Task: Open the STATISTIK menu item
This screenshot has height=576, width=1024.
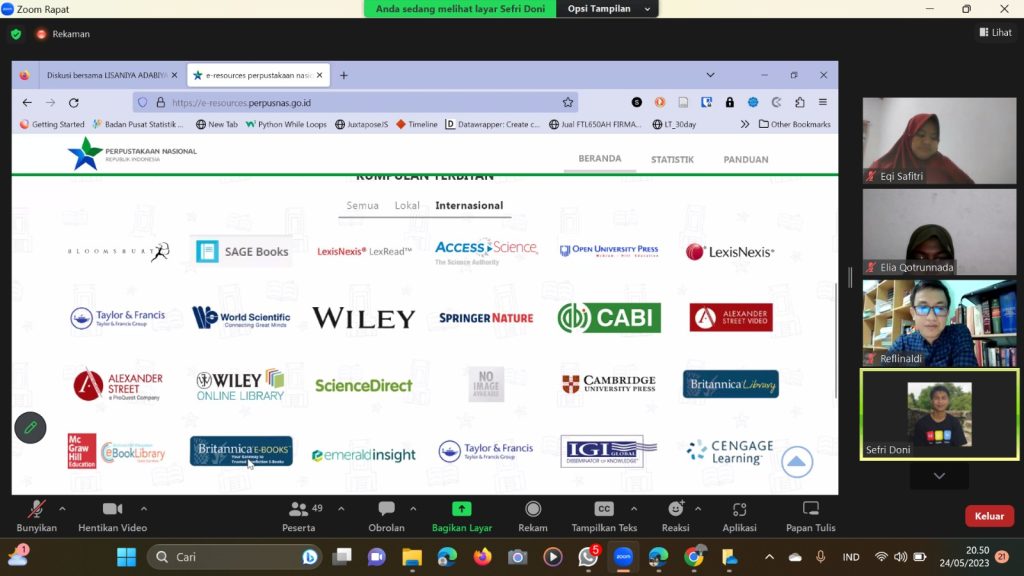Action: (x=672, y=160)
